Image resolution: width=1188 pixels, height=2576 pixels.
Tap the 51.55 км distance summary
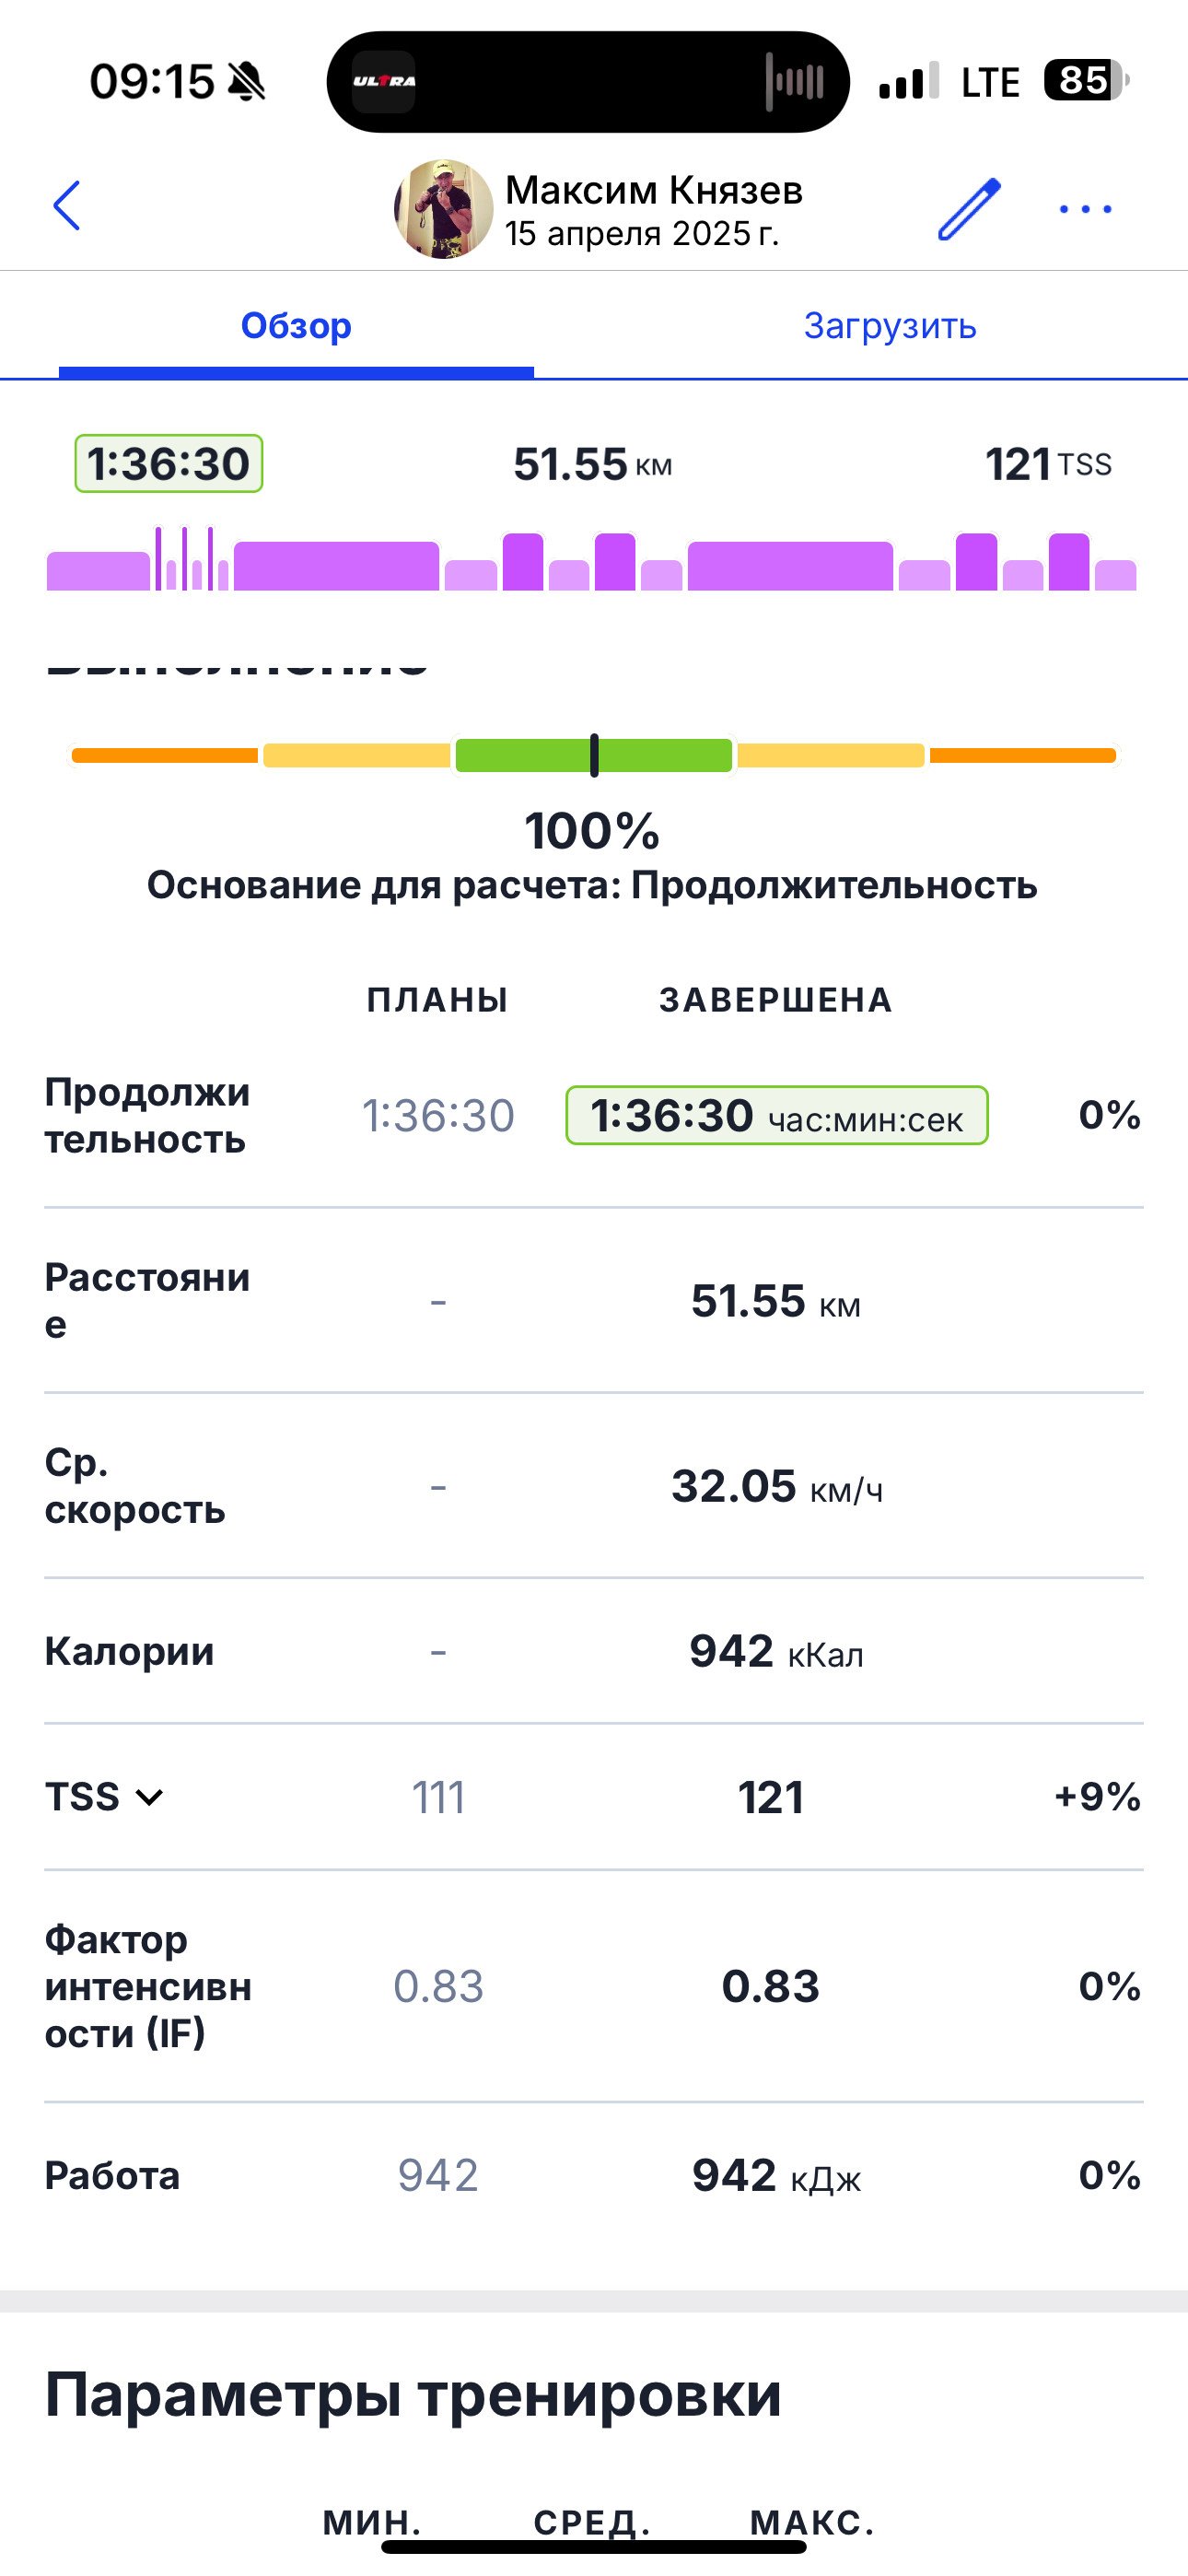tap(593, 464)
